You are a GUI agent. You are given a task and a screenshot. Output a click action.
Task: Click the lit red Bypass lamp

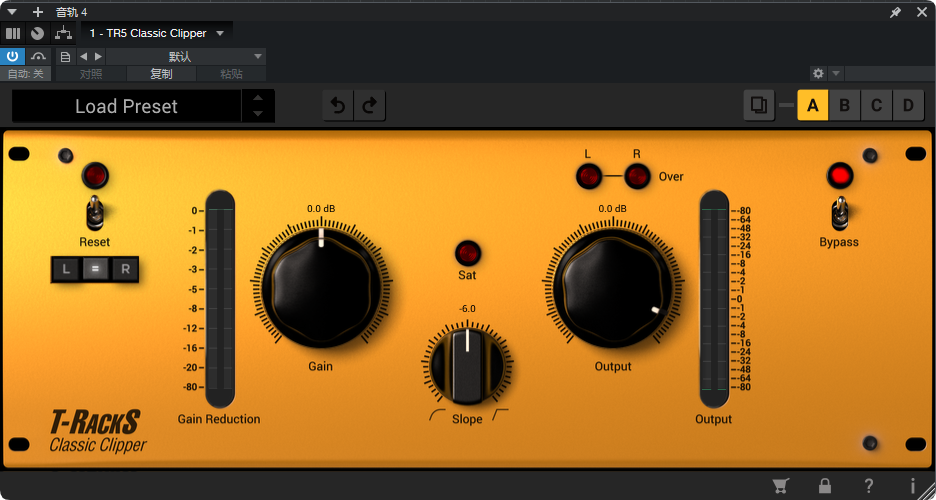839,175
